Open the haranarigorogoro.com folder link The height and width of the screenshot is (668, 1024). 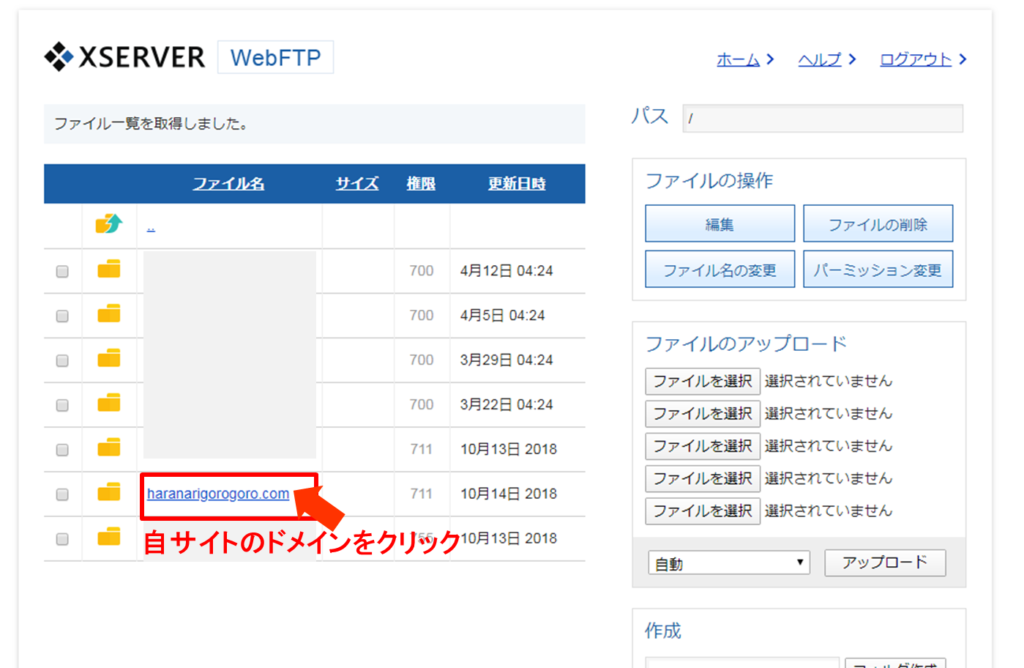(x=218, y=494)
